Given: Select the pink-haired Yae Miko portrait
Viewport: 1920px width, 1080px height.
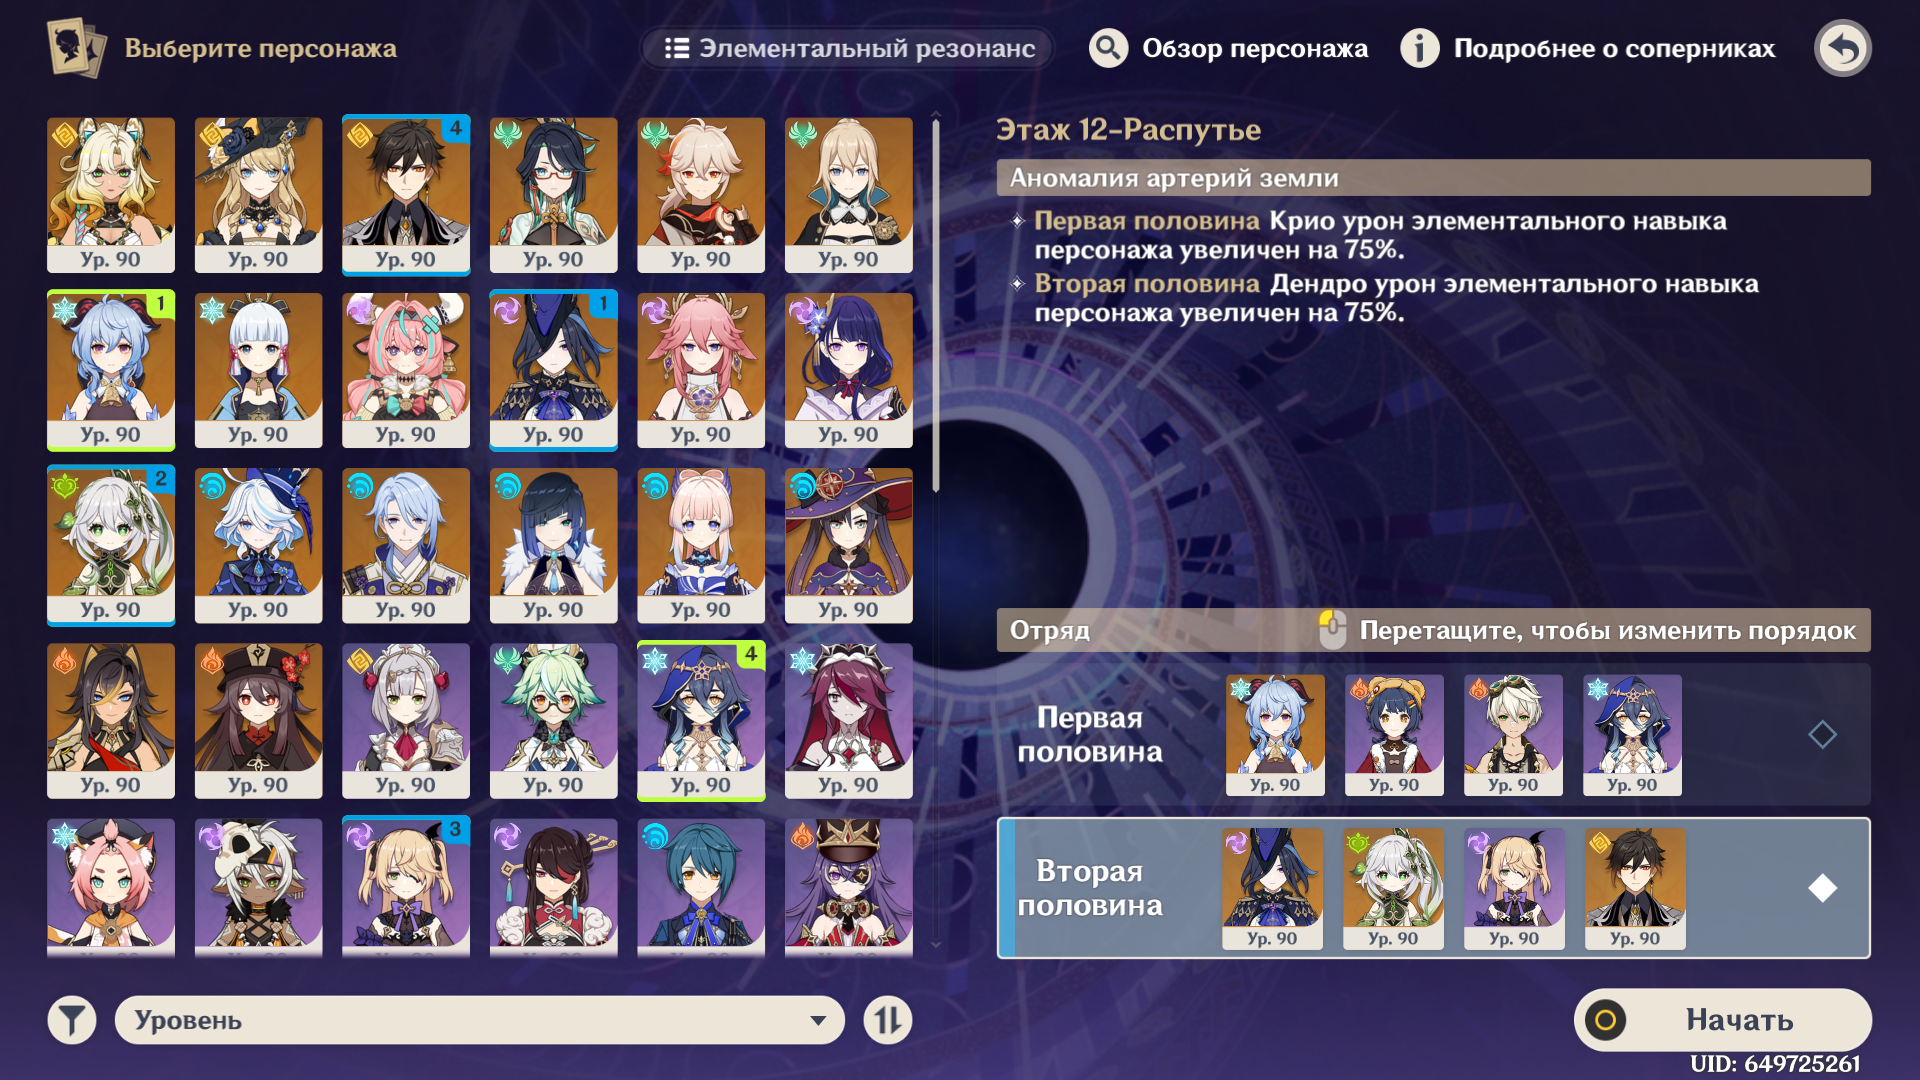Looking at the screenshot, I should pos(701,370).
